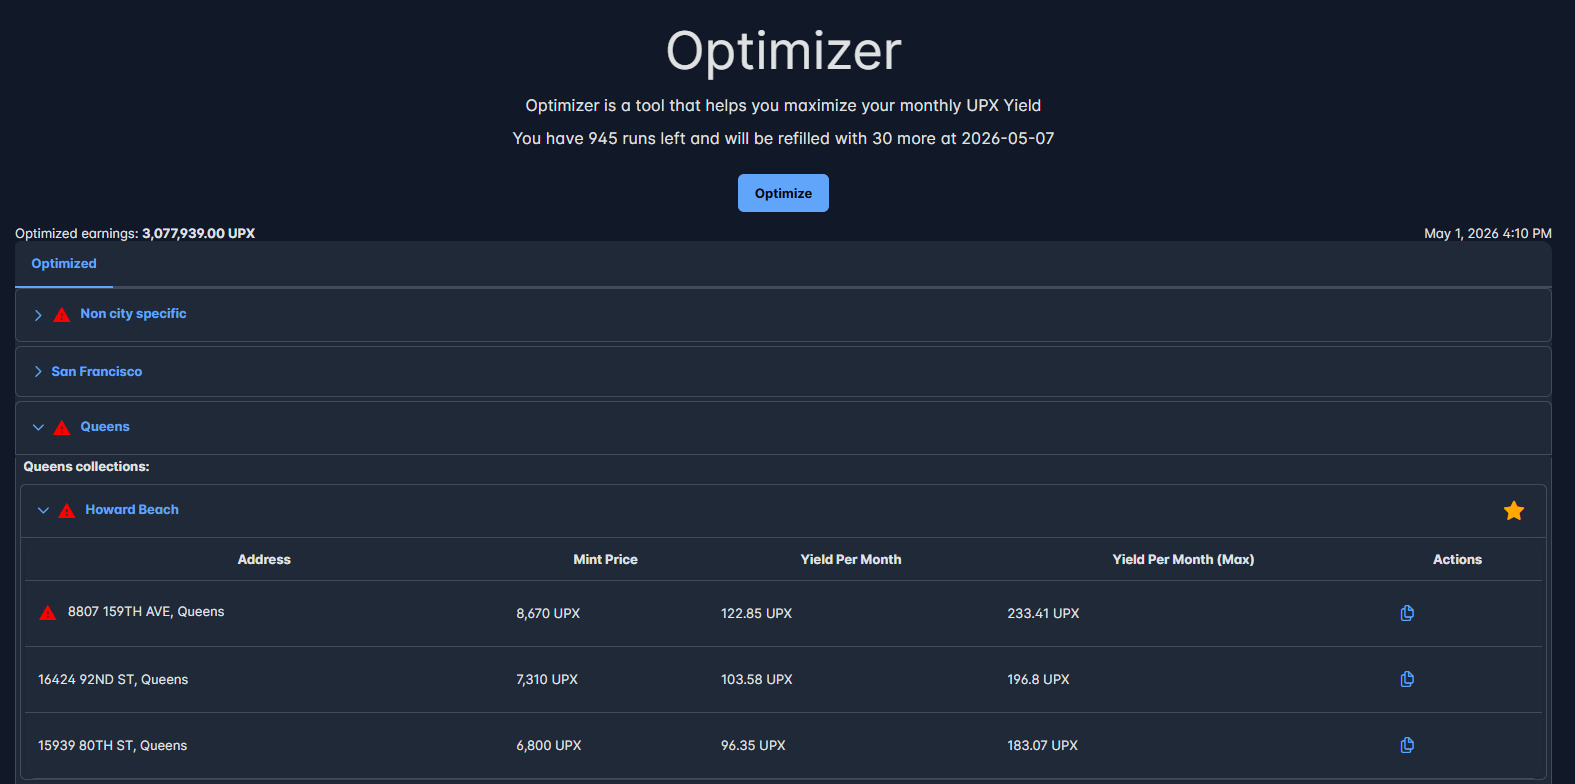Click max yield 183.07 UPX

[x=1042, y=746]
